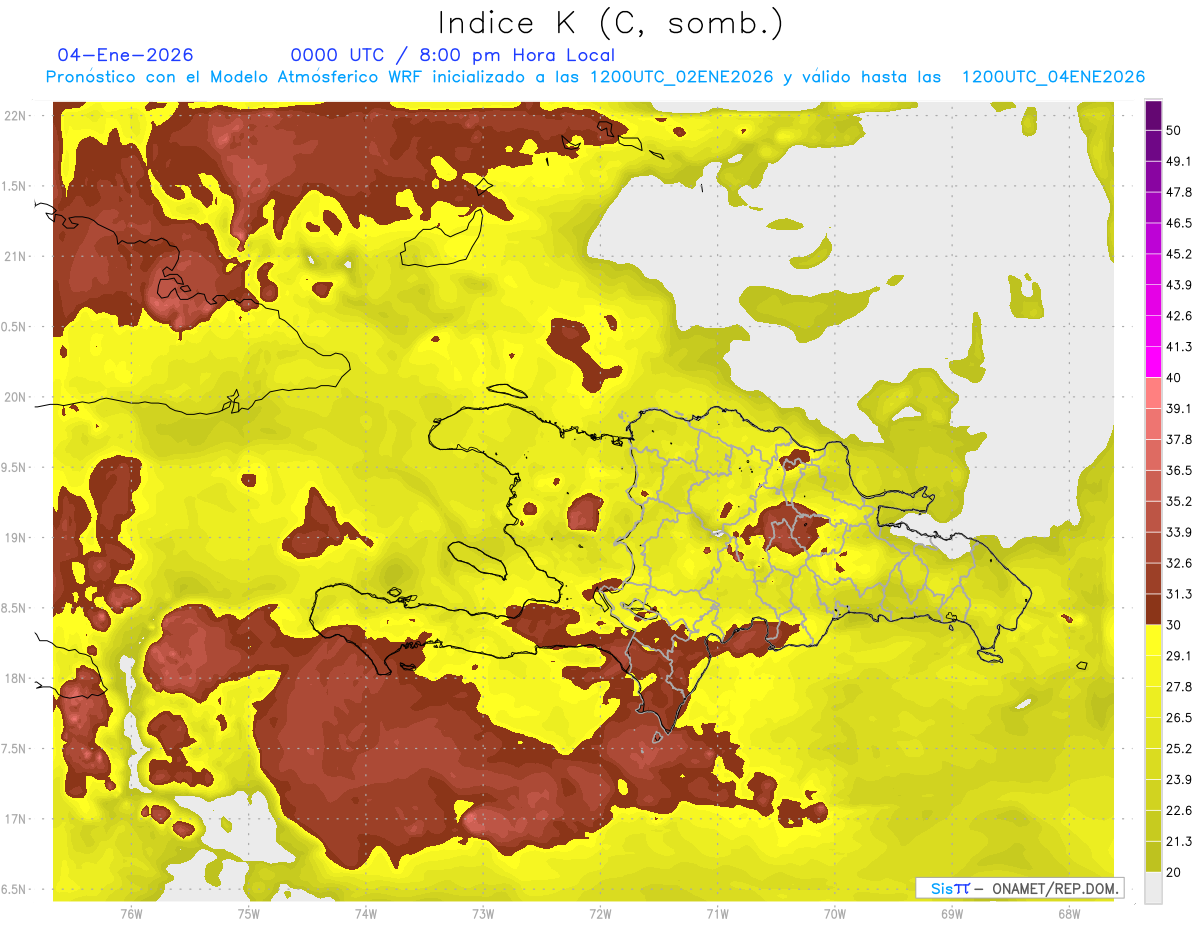This screenshot has width=1200, height=927.
Task: Click the '75W' longitude axis label
Action: pos(248,914)
